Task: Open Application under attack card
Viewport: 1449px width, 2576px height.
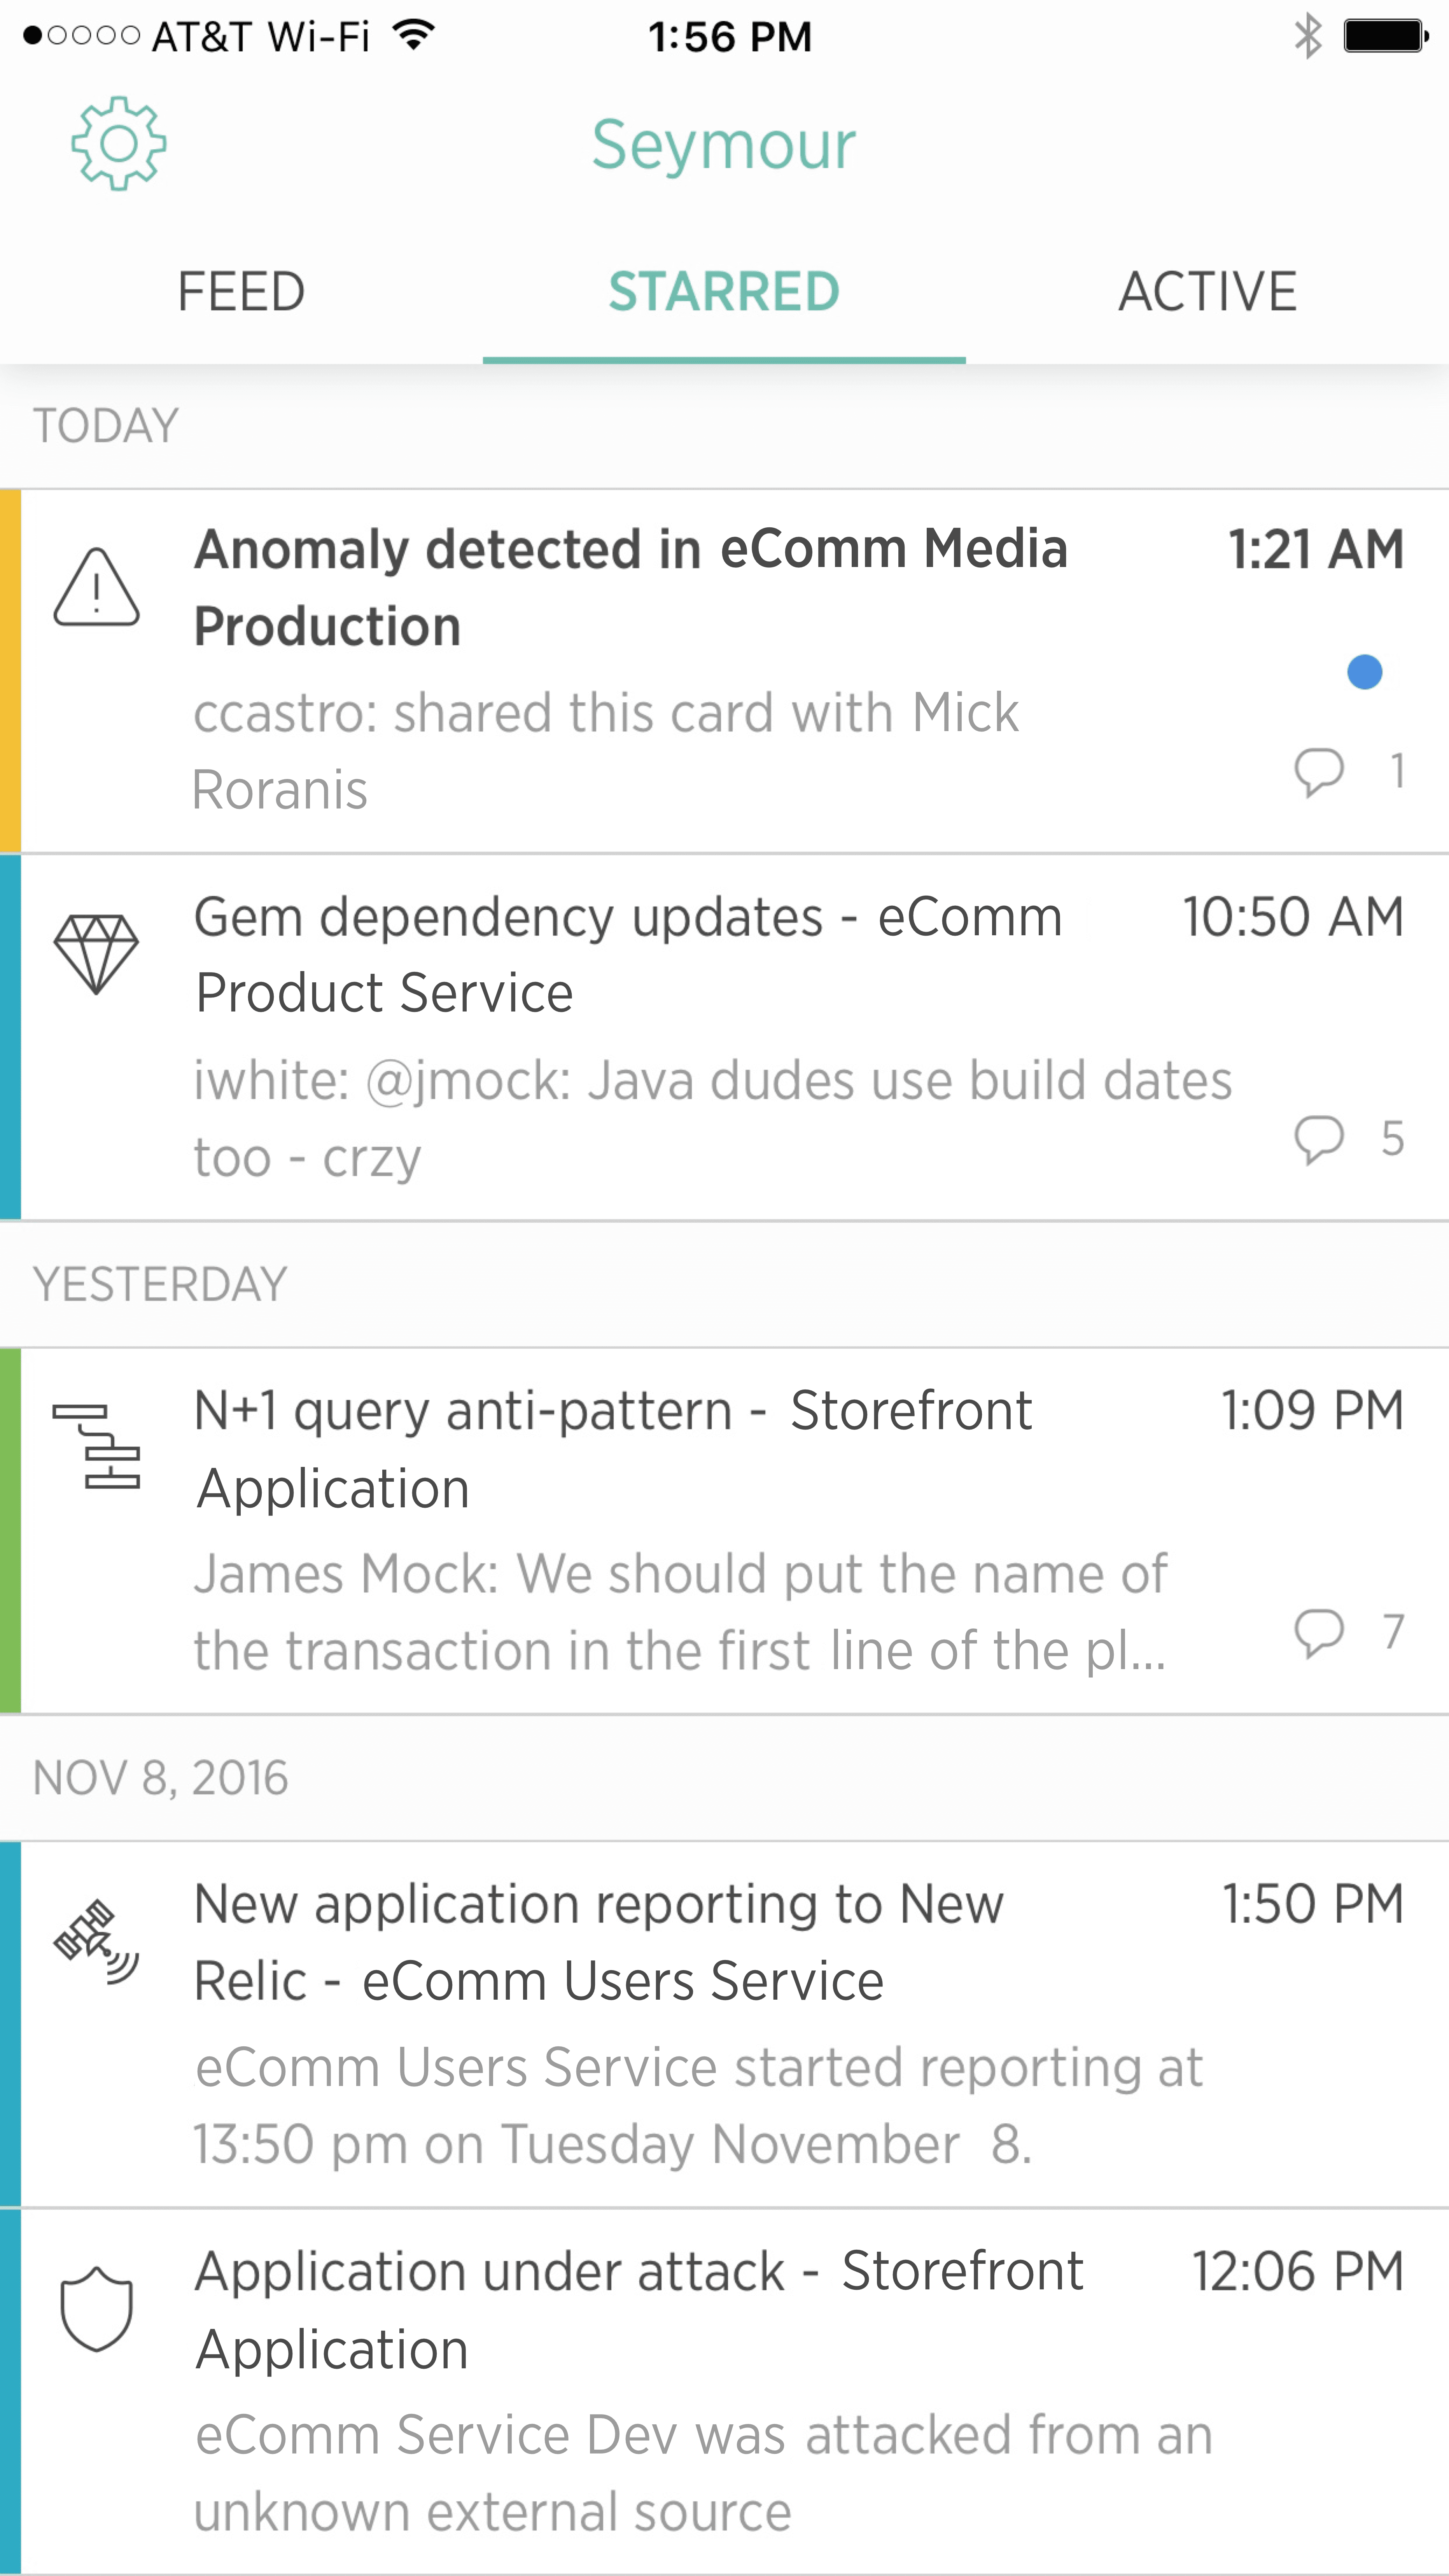Action: pyautogui.click(x=638, y=2308)
